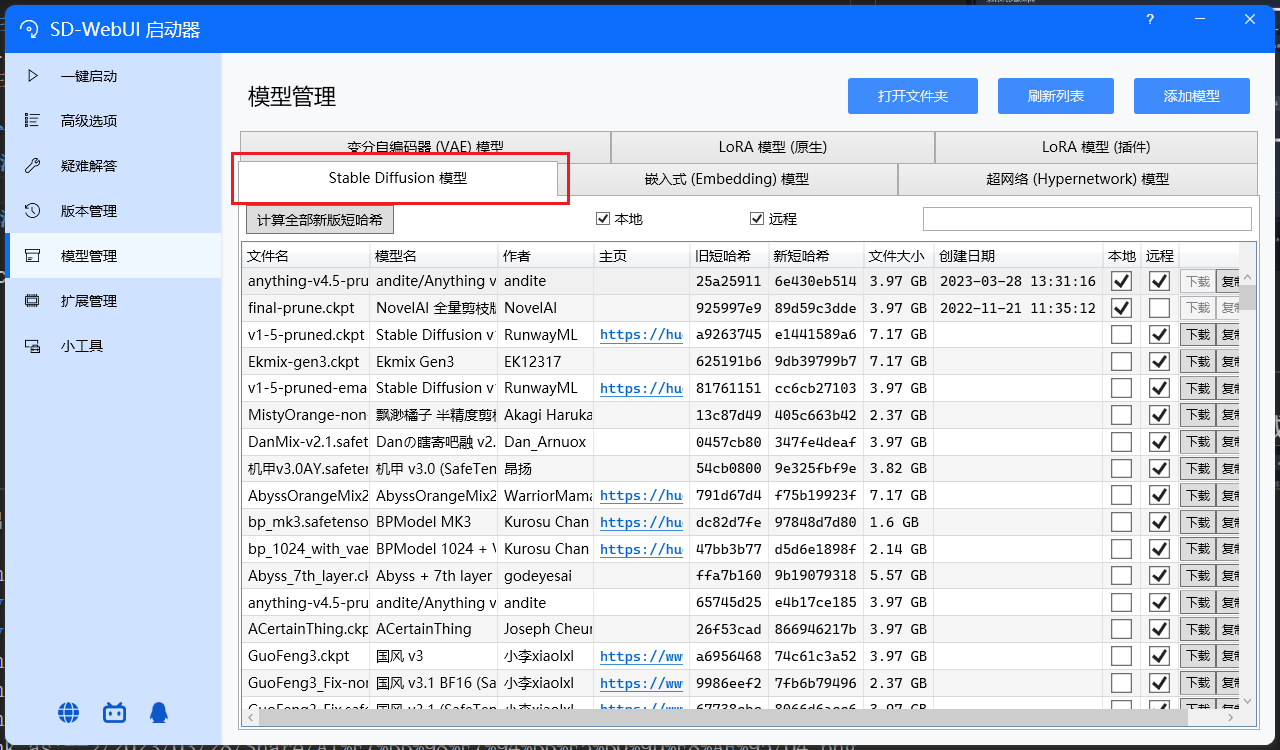Go to 高级选项 in the sidebar

pyautogui.click(x=113, y=121)
